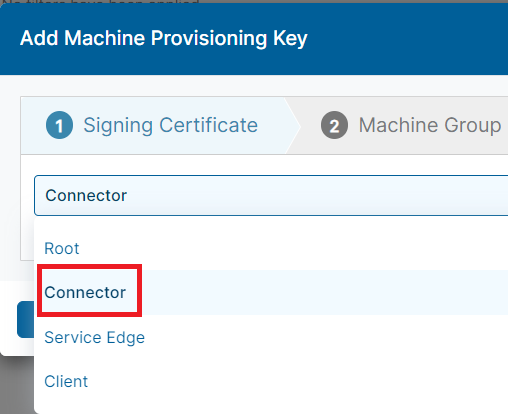This screenshot has width=508, height=414.
Task: Click blank row space next to Client
Action: 298,381
